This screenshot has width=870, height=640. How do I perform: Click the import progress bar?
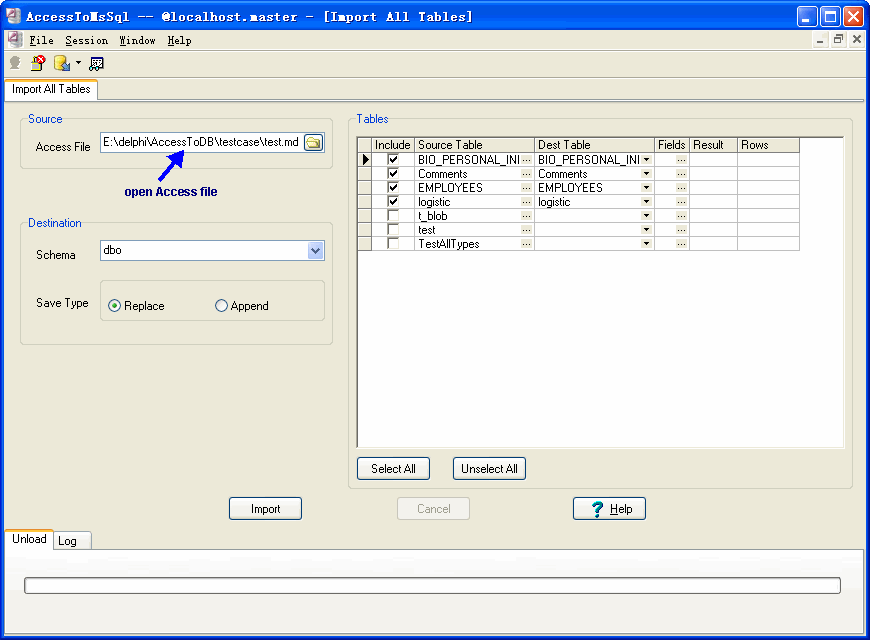click(432, 586)
